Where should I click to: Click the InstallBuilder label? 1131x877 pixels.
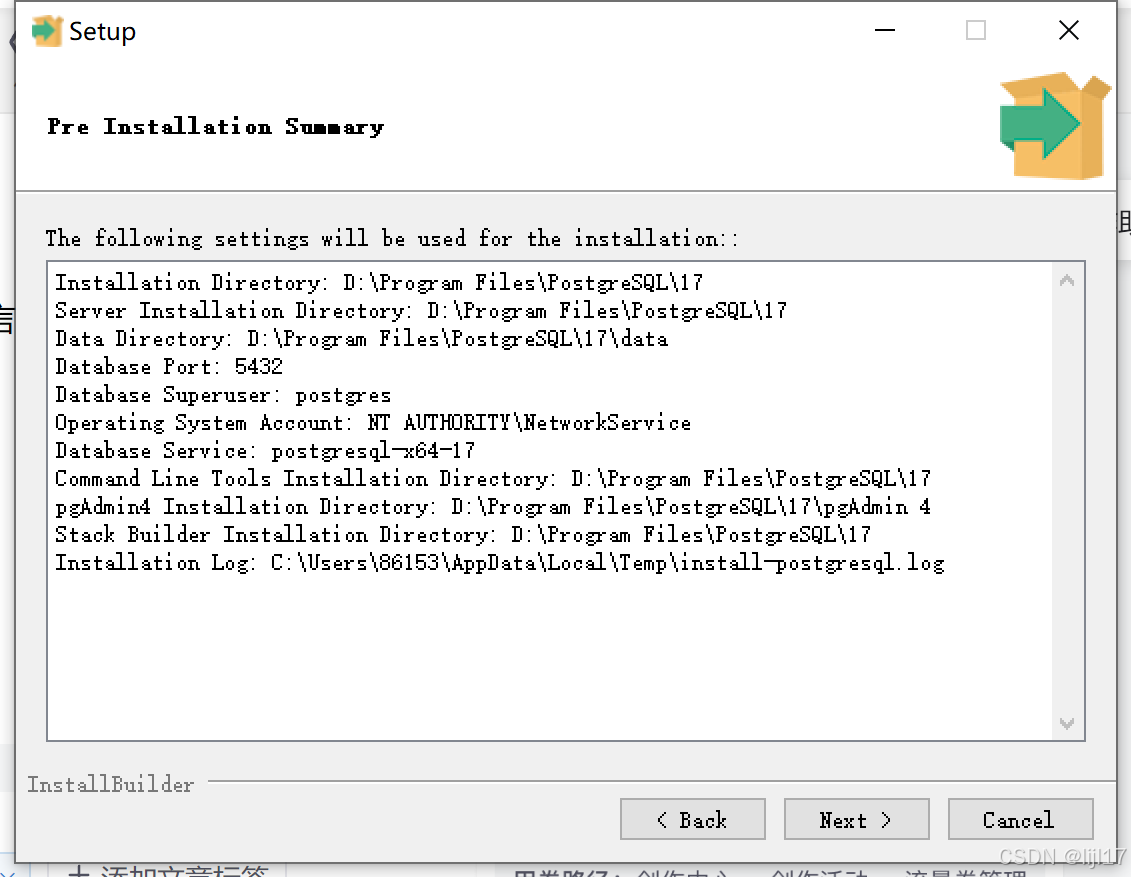(x=110, y=784)
